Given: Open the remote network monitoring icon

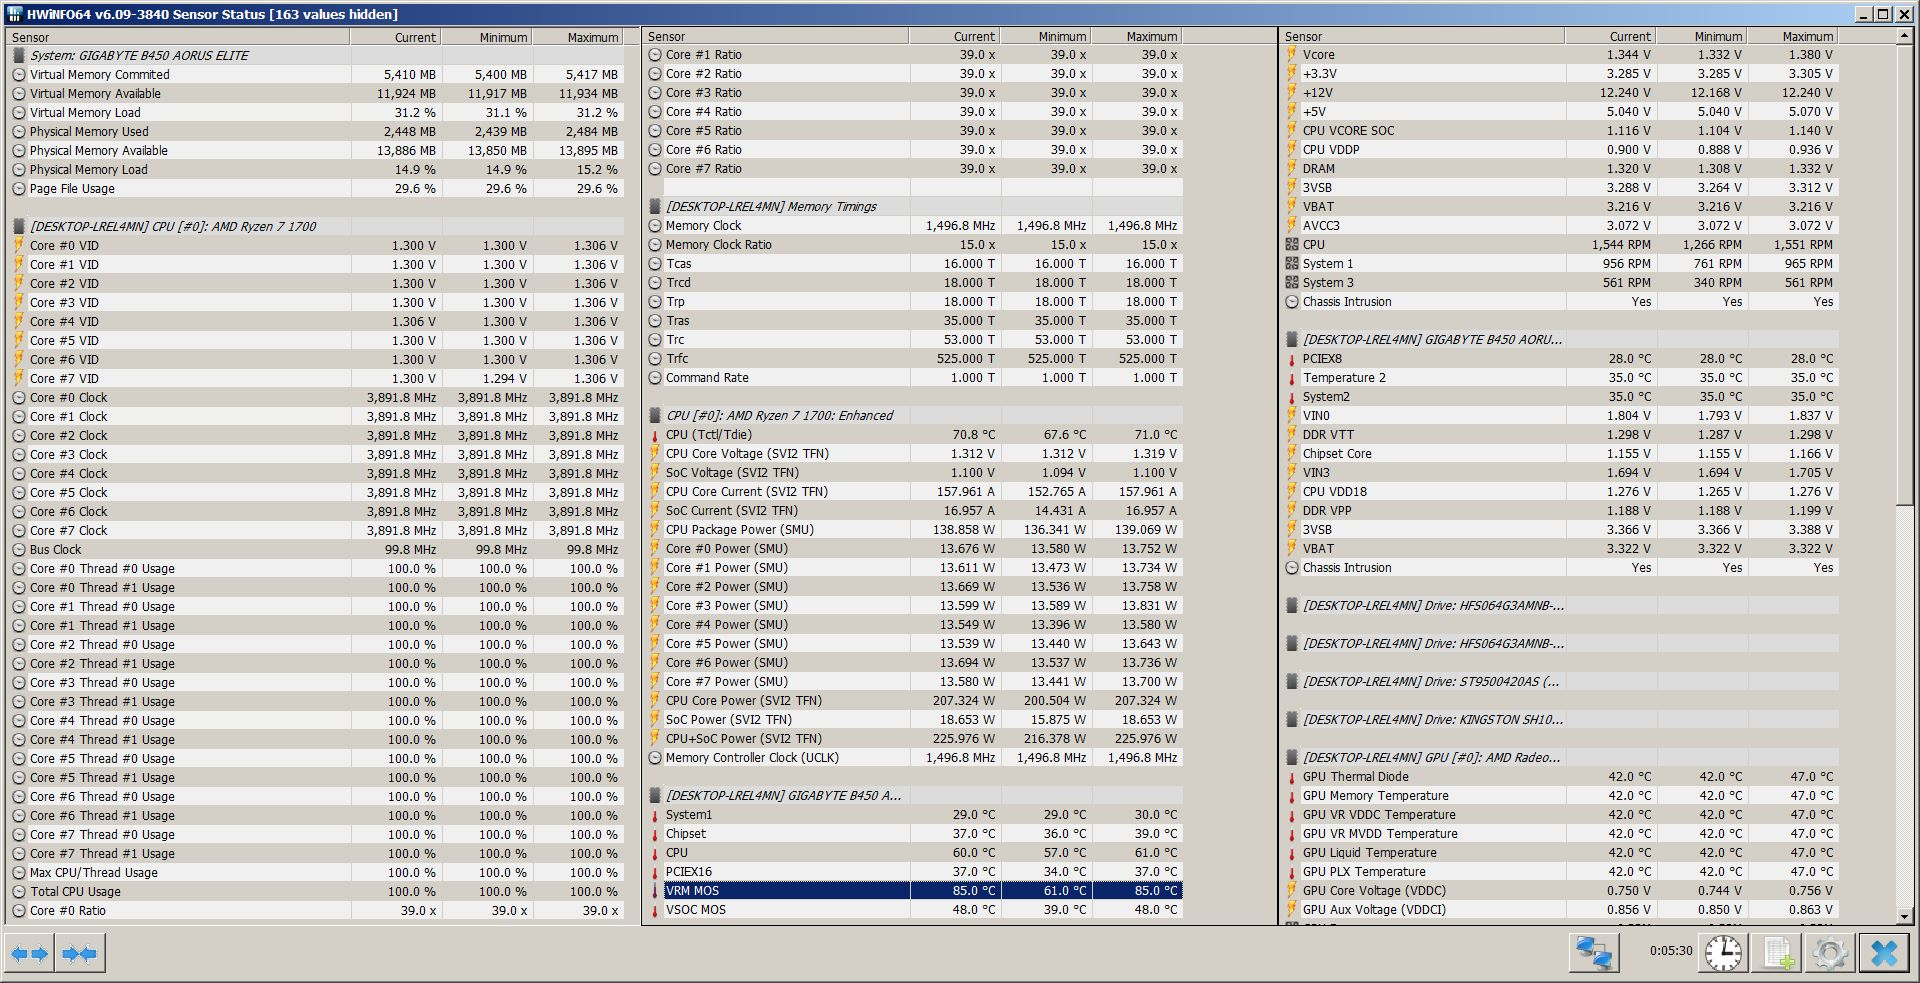Looking at the screenshot, I should click(x=1593, y=953).
